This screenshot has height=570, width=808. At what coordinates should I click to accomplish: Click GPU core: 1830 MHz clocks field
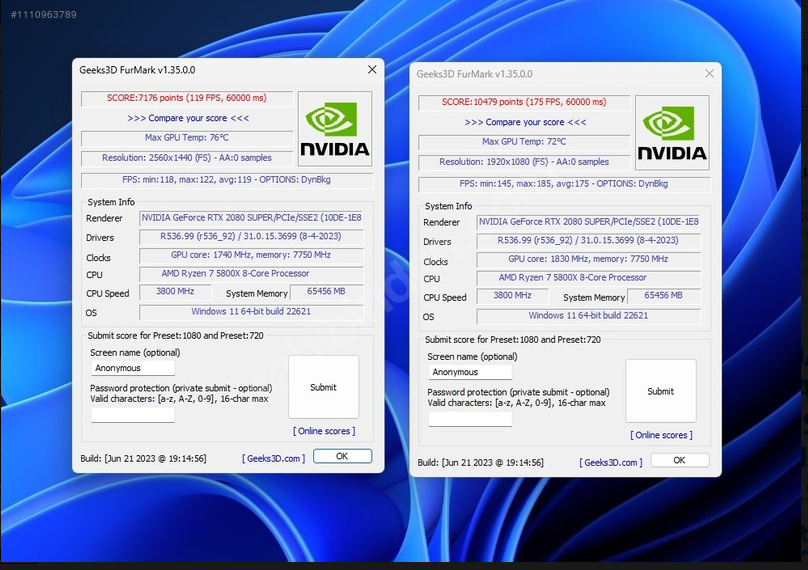point(588,259)
